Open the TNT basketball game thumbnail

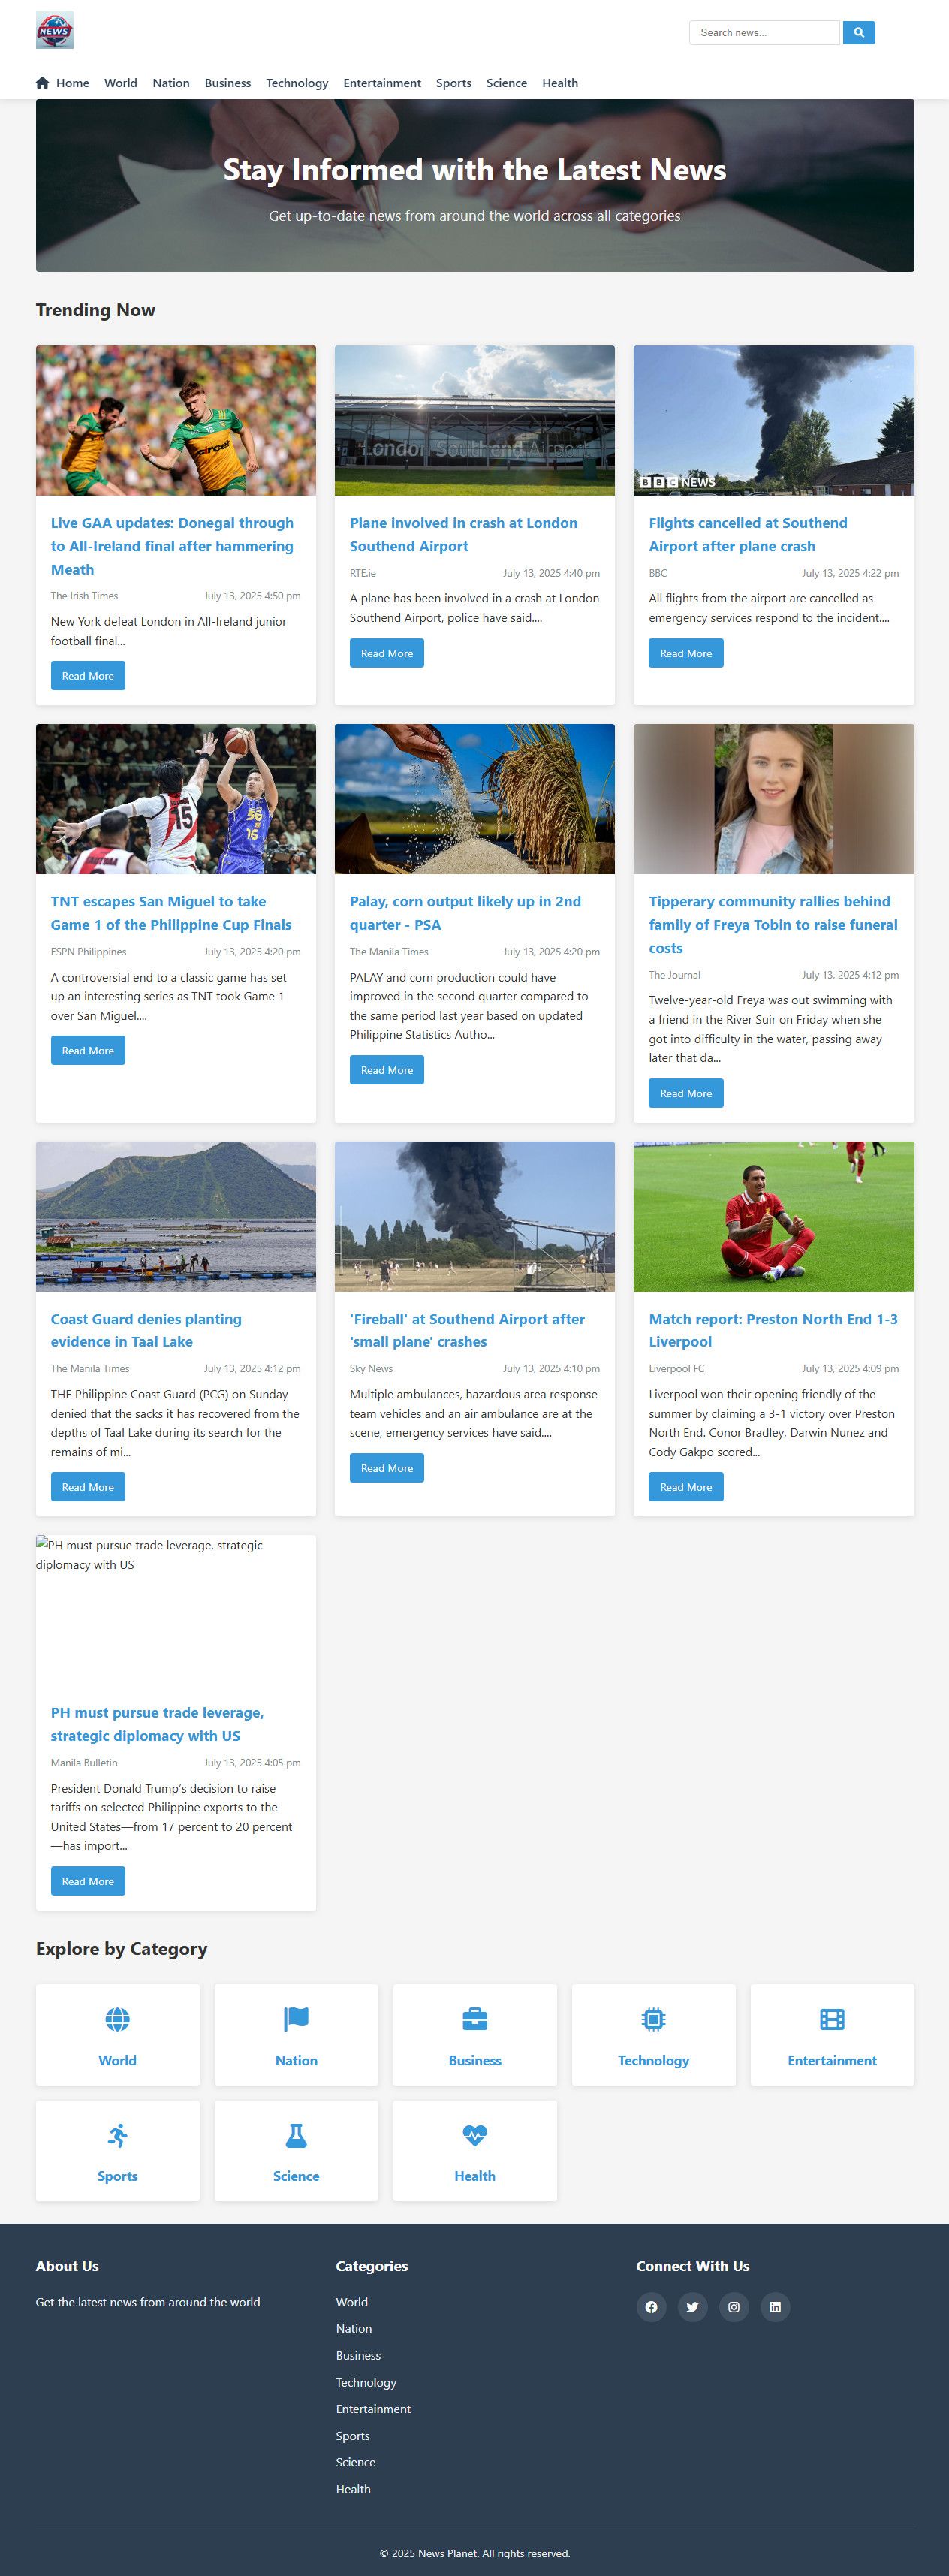(x=176, y=799)
